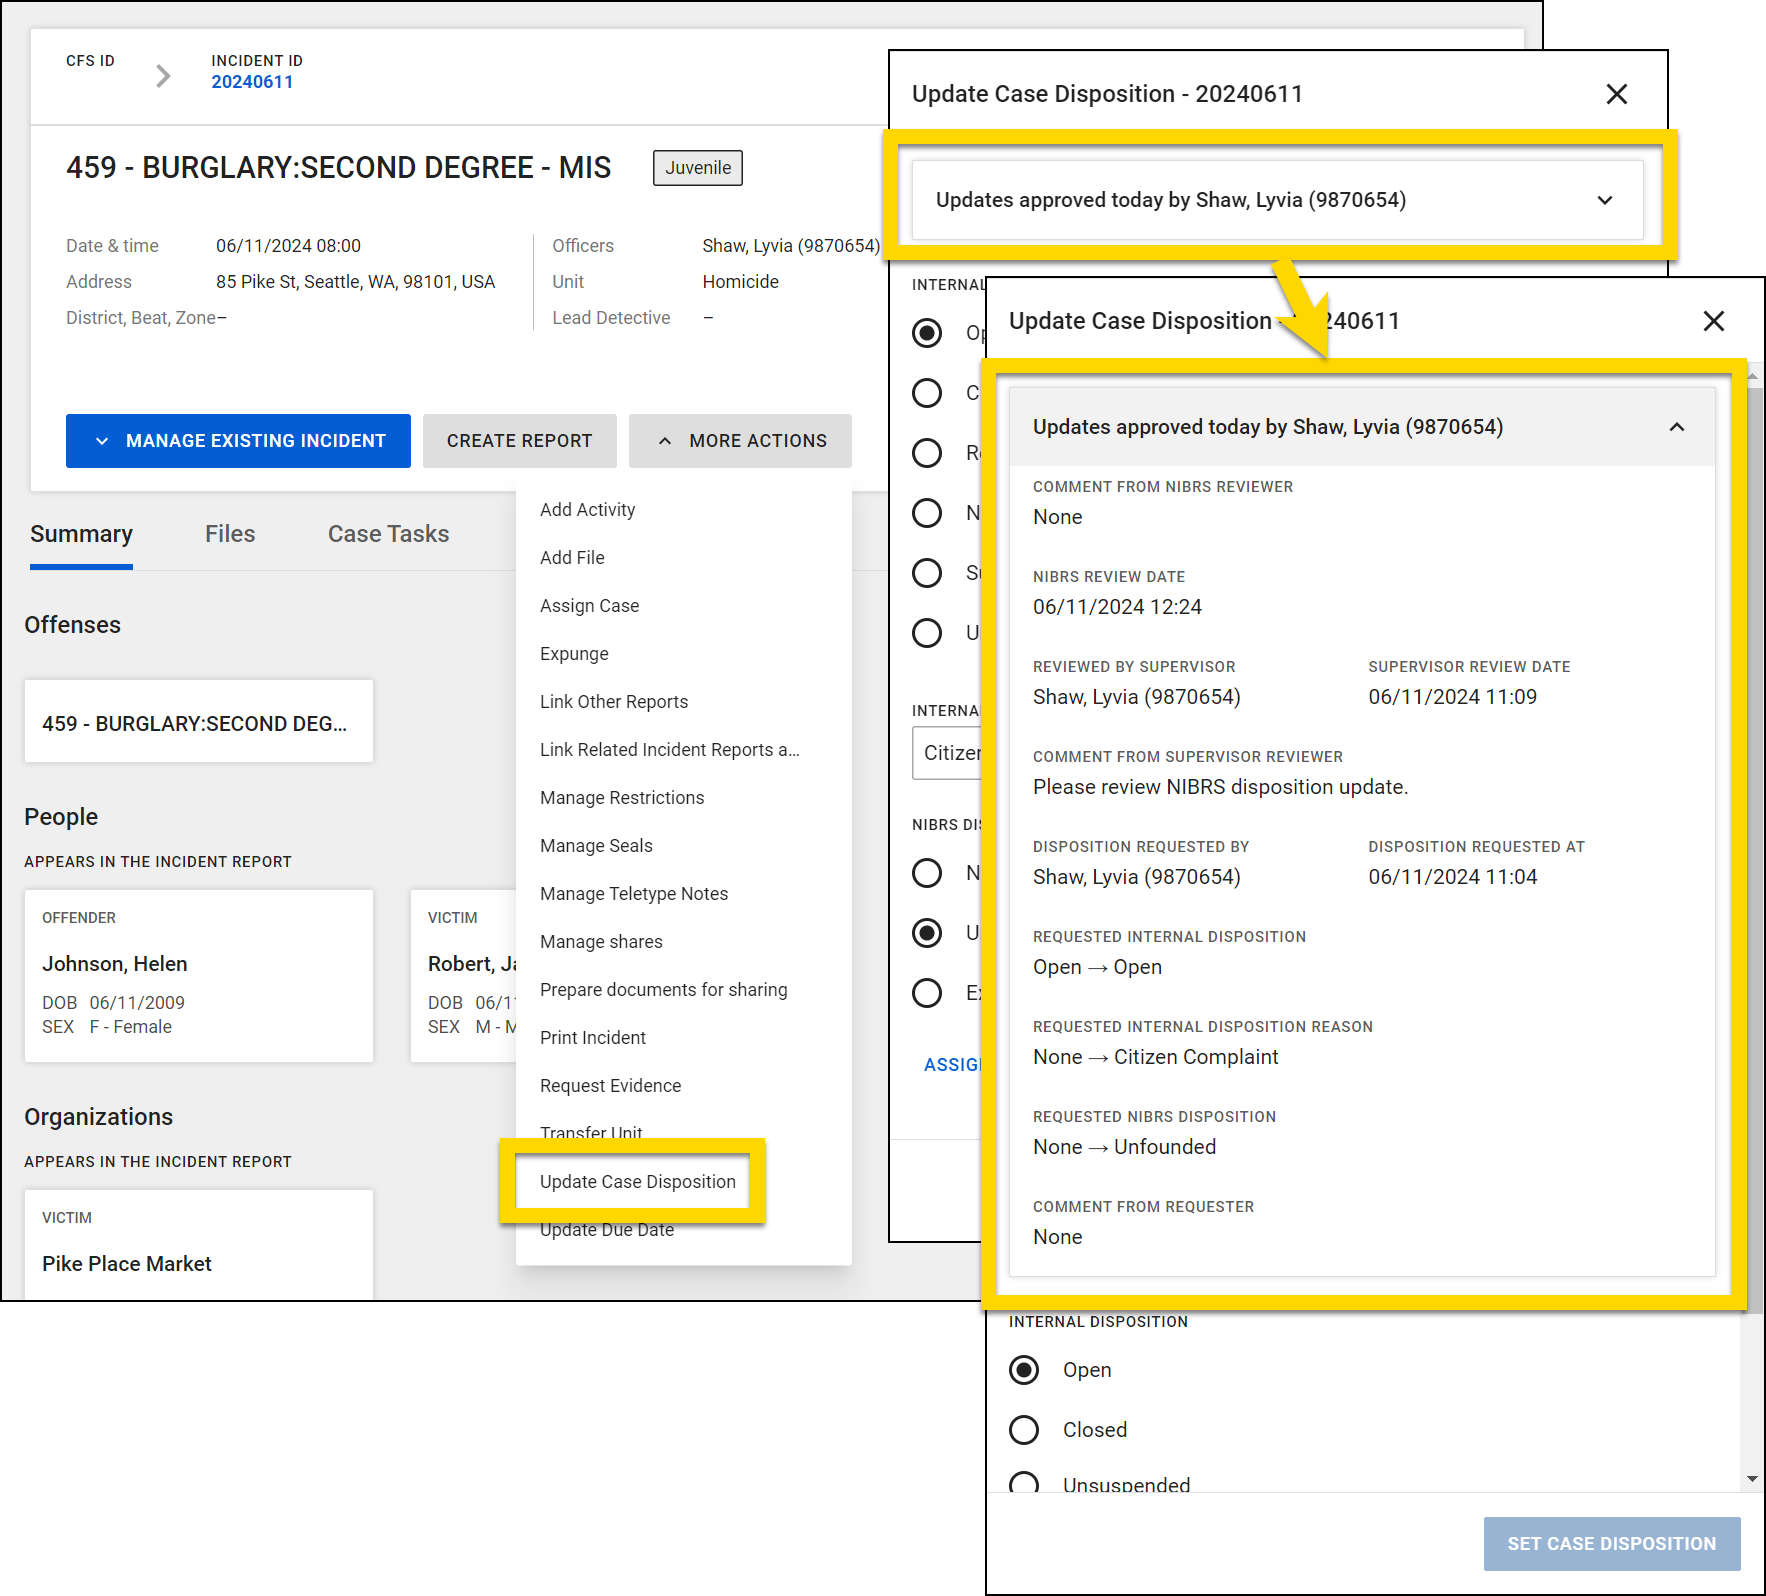Screen dimensions: 1766x1596
Task: Open incident link 20240611
Action: point(252,81)
